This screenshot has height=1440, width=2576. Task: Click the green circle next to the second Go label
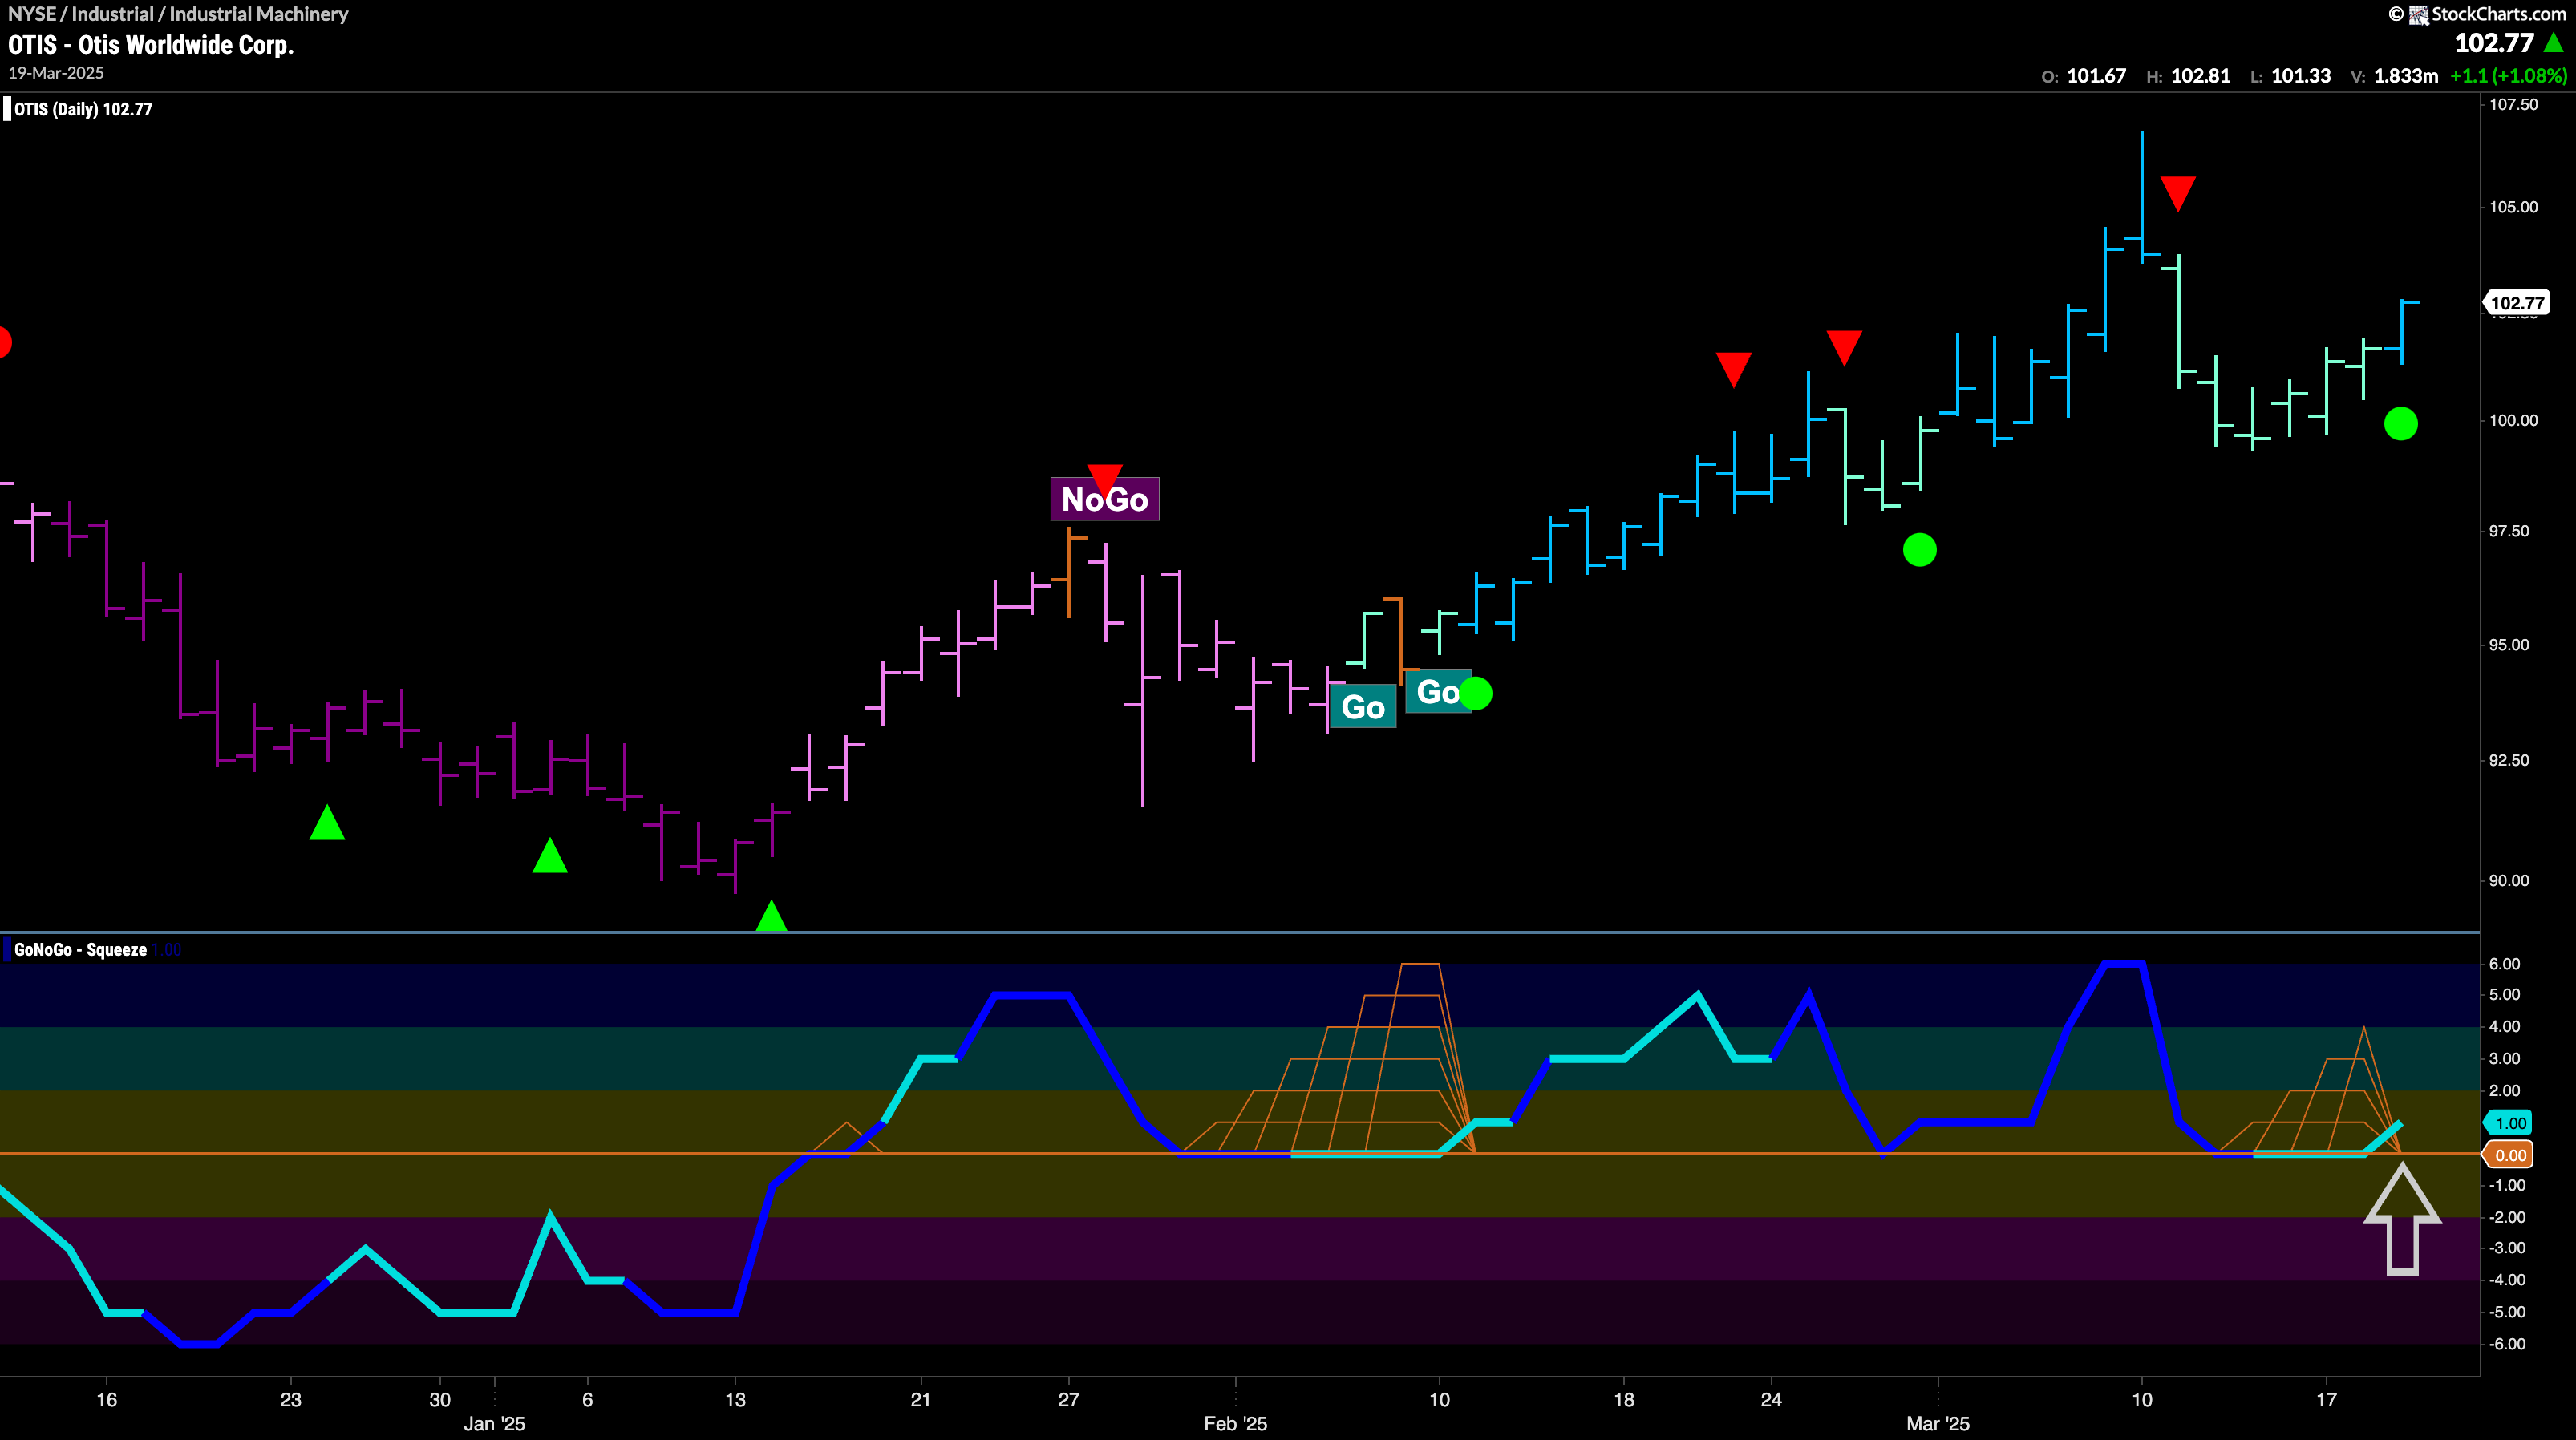point(1476,693)
